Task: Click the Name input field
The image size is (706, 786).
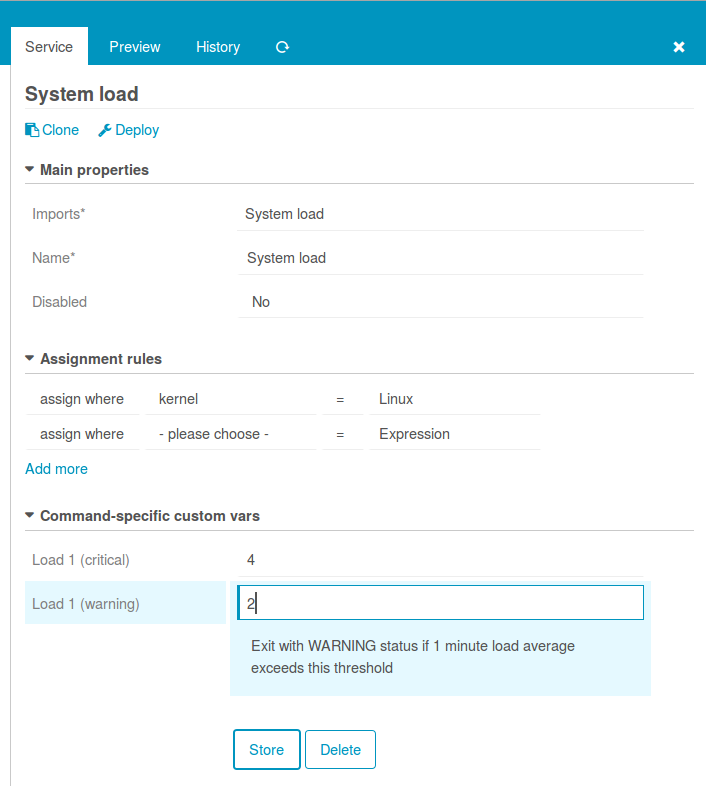Action: click(x=440, y=258)
